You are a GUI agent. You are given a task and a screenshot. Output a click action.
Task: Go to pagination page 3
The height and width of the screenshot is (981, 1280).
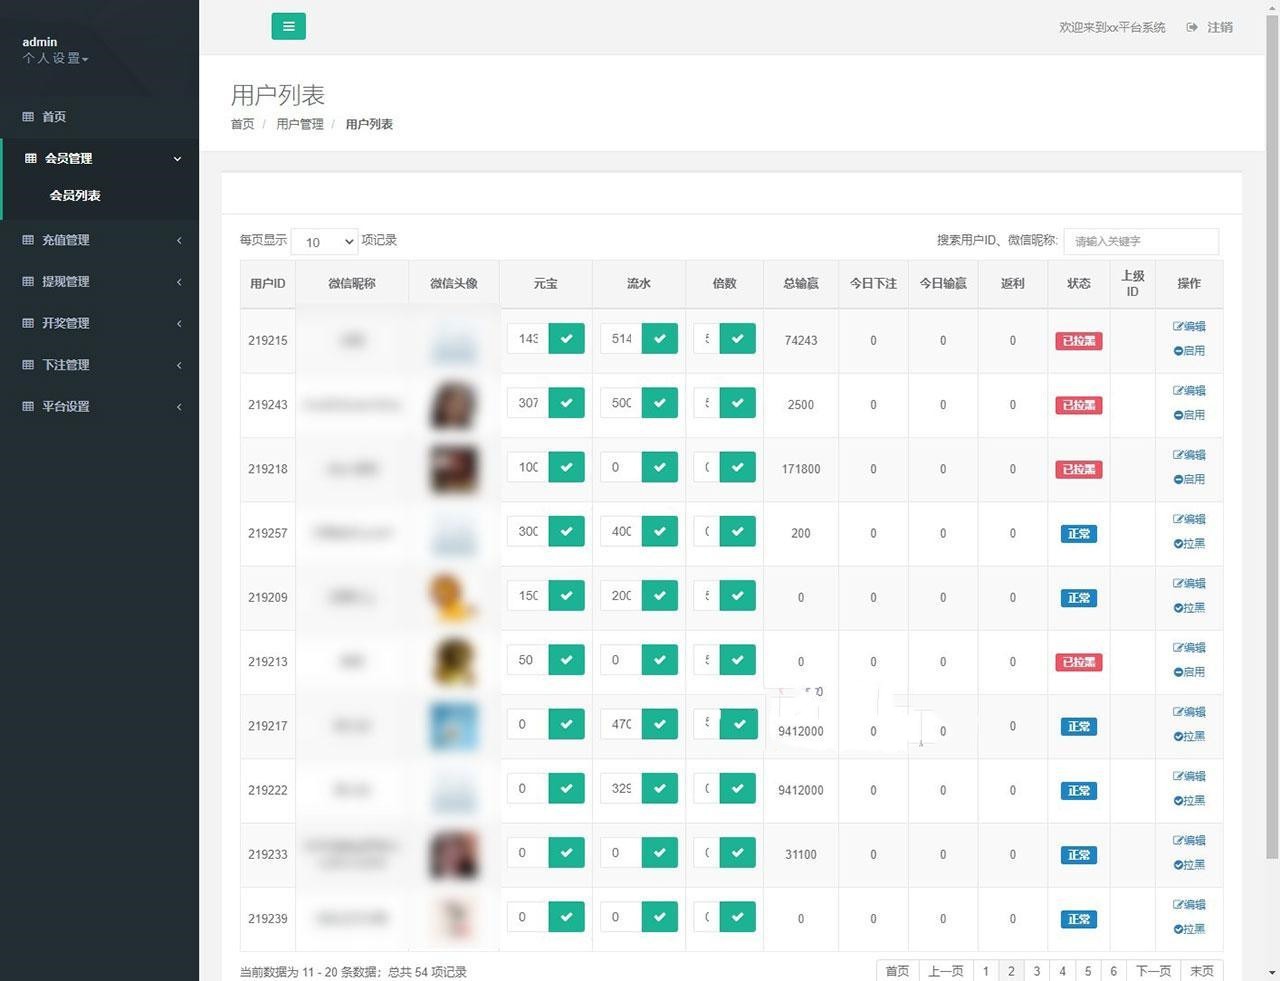pyautogui.click(x=1037, y=971)
